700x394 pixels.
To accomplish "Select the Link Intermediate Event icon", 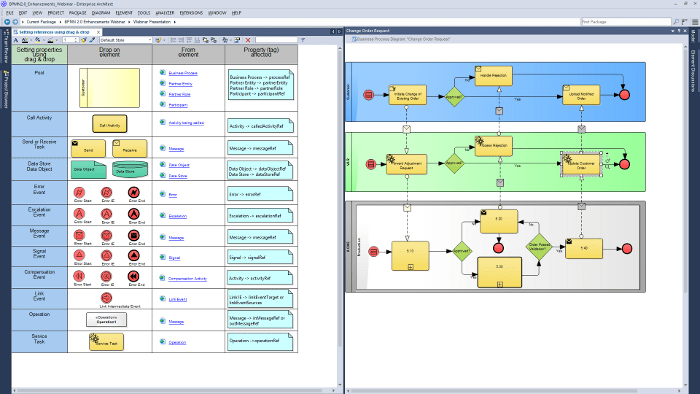I will [106, 298].
